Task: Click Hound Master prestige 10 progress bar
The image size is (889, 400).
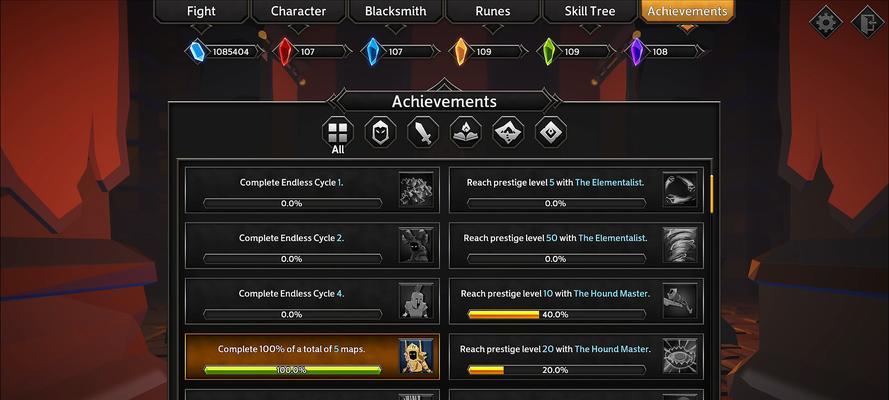Action: coord(557,314)
